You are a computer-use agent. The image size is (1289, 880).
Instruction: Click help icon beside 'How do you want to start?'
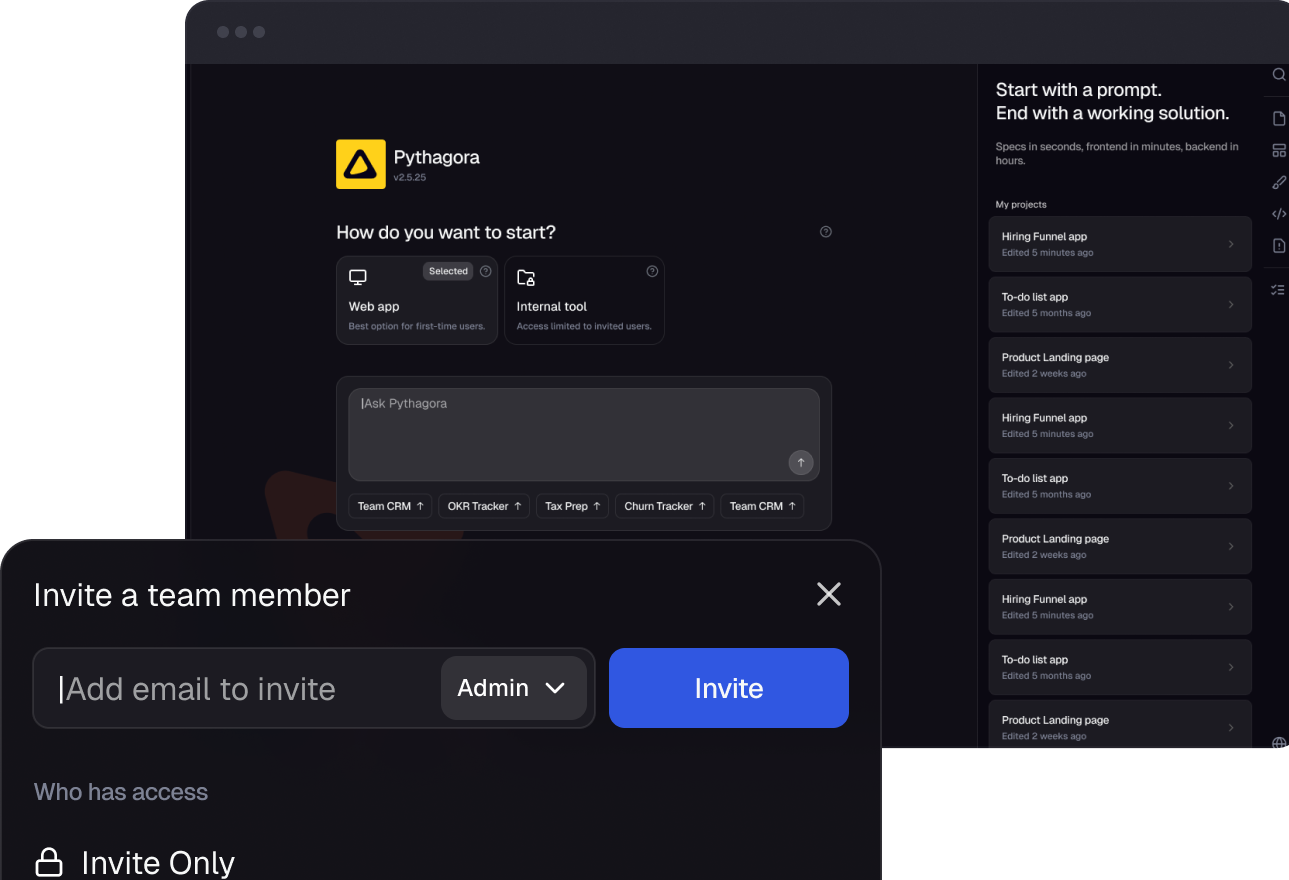tap(826, 232)
